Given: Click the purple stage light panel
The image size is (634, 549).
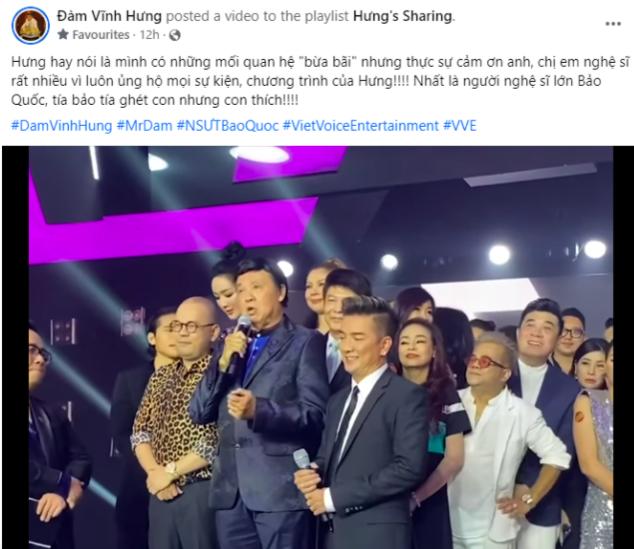Looking at the screenshot, I should (x=174, y=226).
